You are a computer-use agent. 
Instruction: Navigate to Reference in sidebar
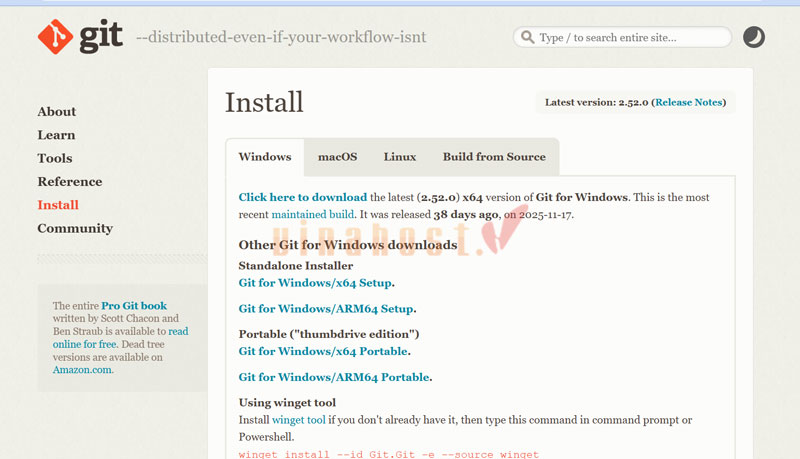click(x=70, y=182)
